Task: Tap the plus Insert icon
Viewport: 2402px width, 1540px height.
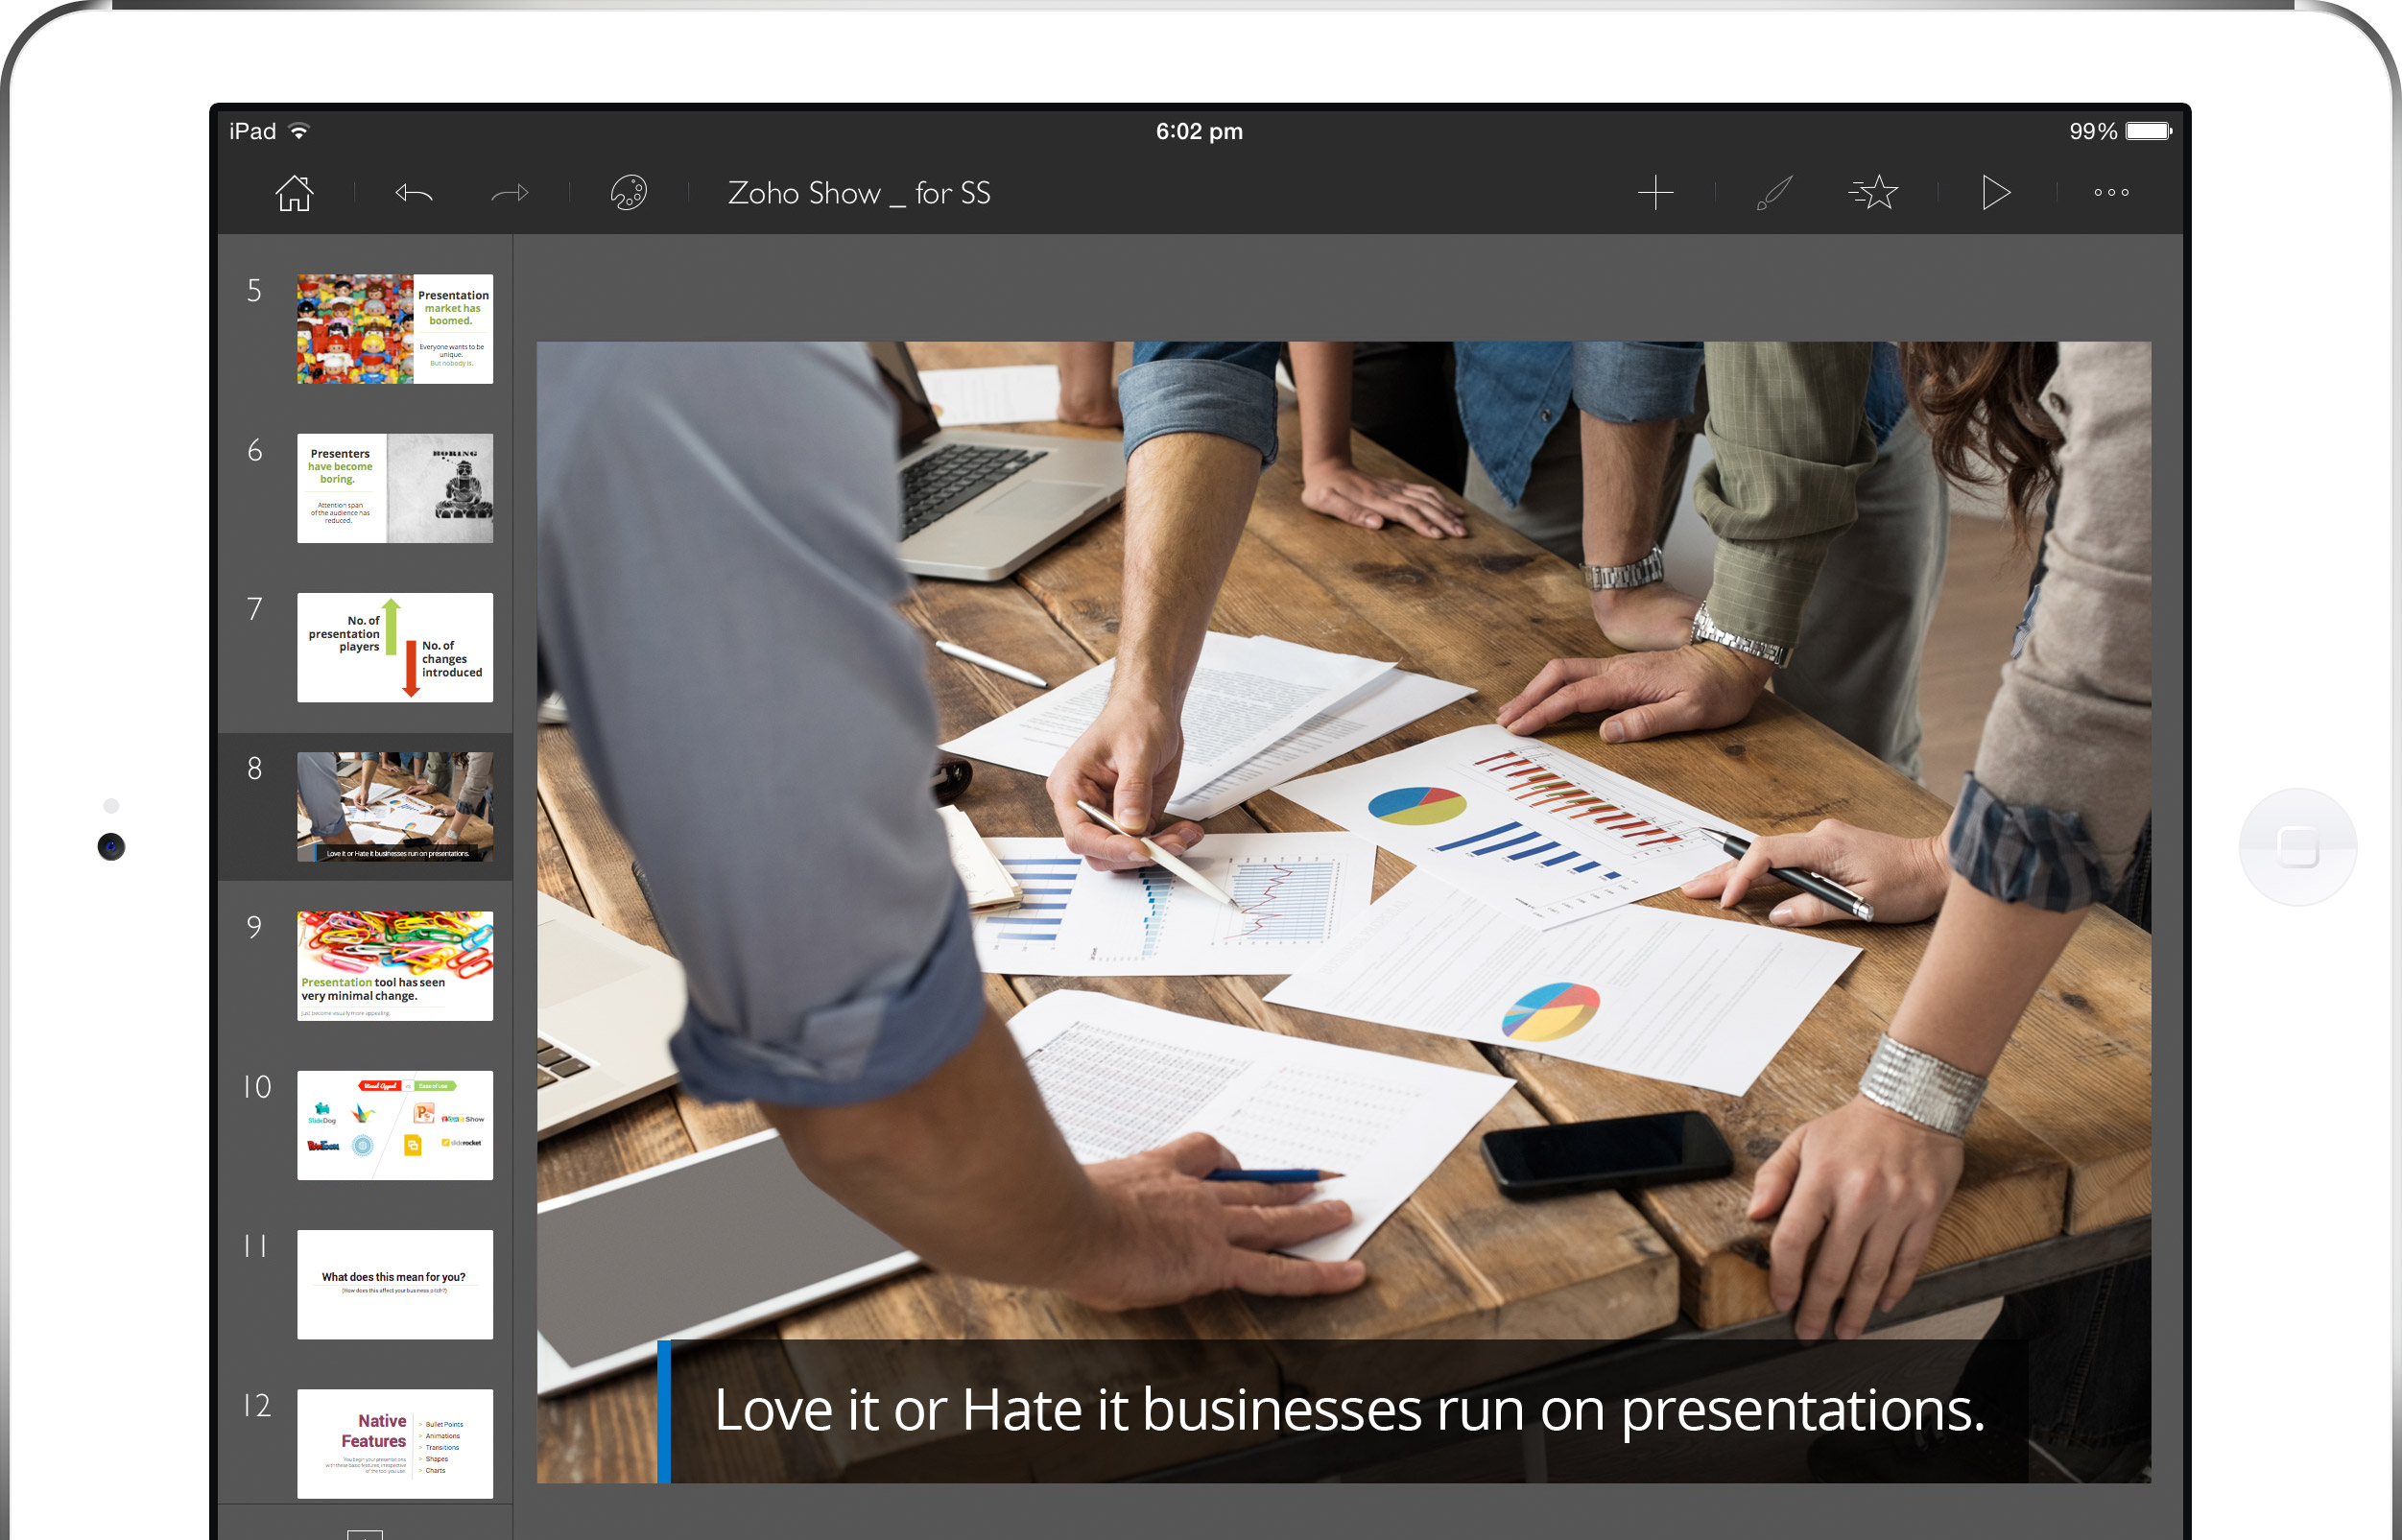Action: click(1655, 192)
